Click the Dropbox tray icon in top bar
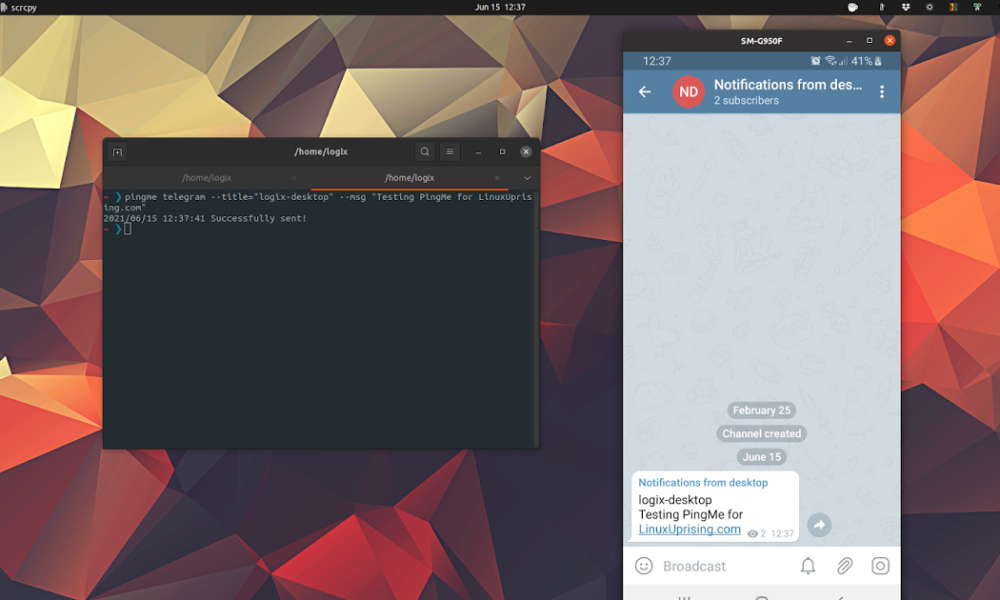 click(906, 7)
